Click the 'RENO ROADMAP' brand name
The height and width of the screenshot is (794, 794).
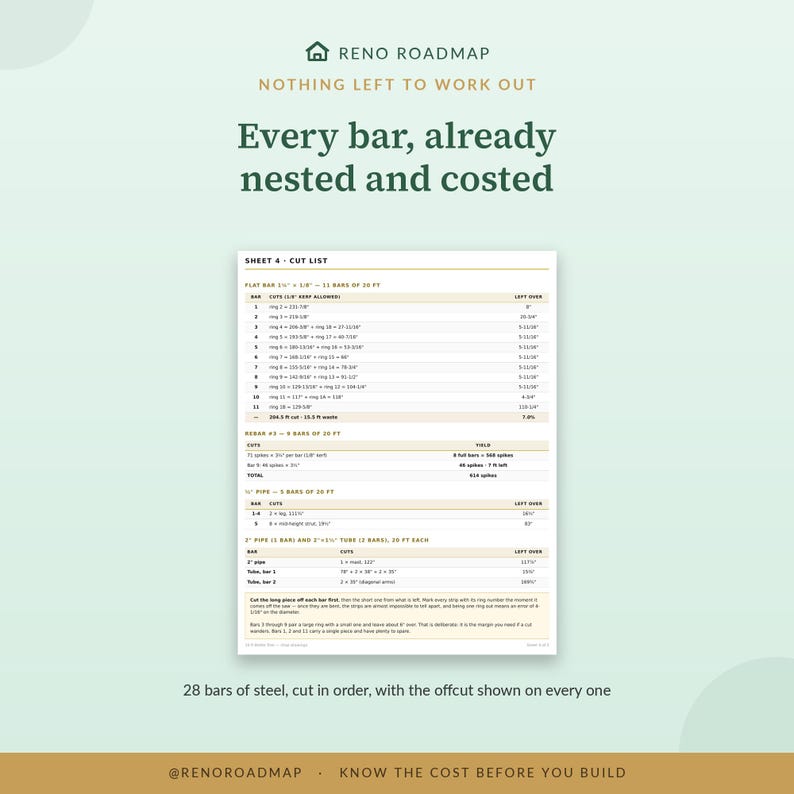point(414,53)
